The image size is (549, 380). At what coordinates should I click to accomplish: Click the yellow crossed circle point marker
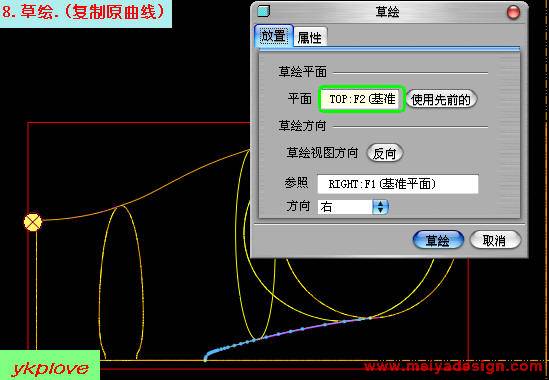pos(33,222)
